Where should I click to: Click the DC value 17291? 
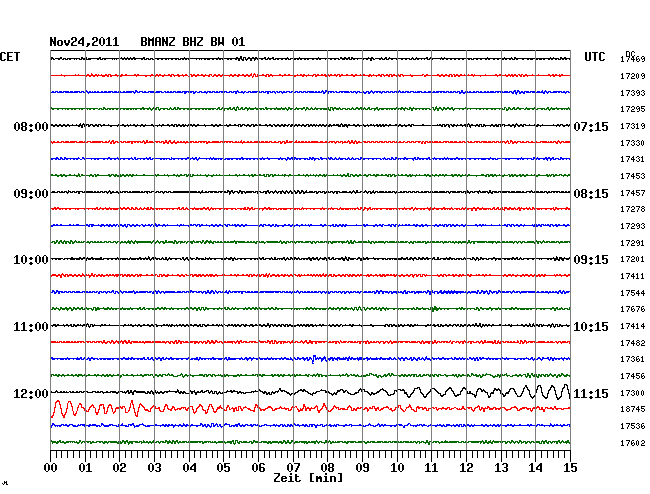[633, 243]
